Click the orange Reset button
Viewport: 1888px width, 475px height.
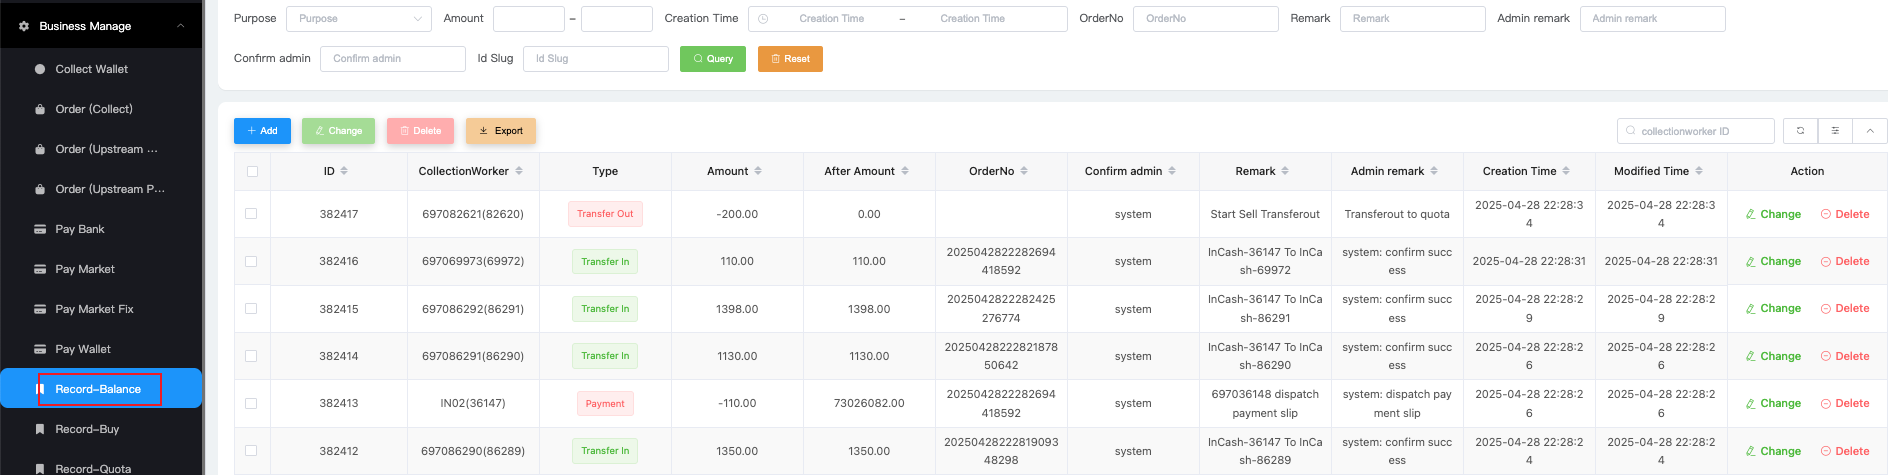[790, 59]
